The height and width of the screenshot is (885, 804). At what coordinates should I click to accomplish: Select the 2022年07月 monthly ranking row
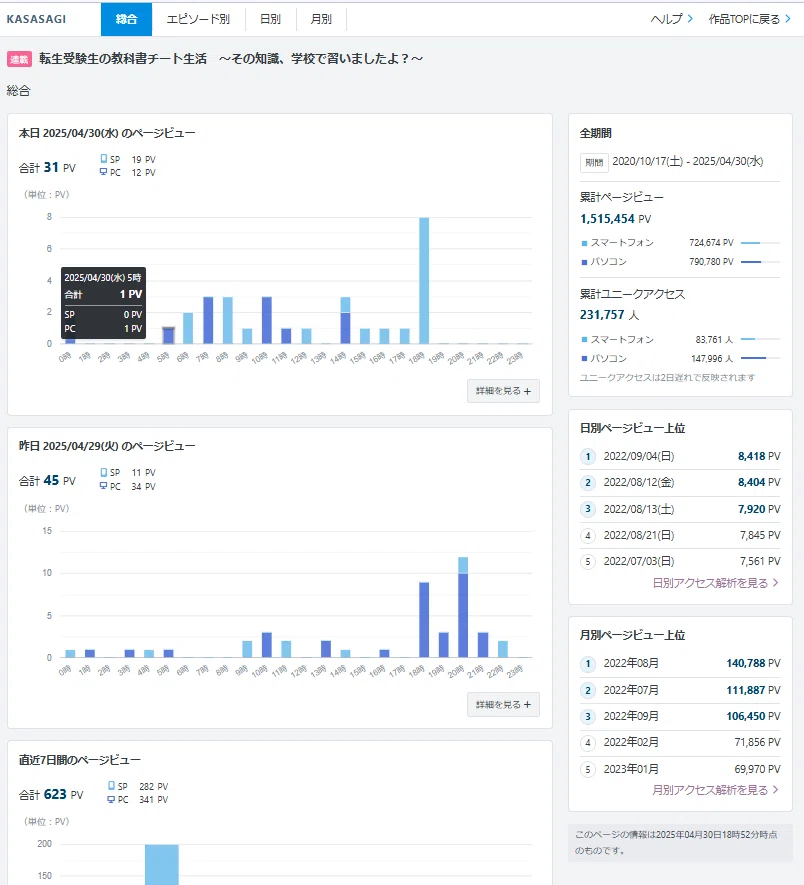(x=680, y=690)
